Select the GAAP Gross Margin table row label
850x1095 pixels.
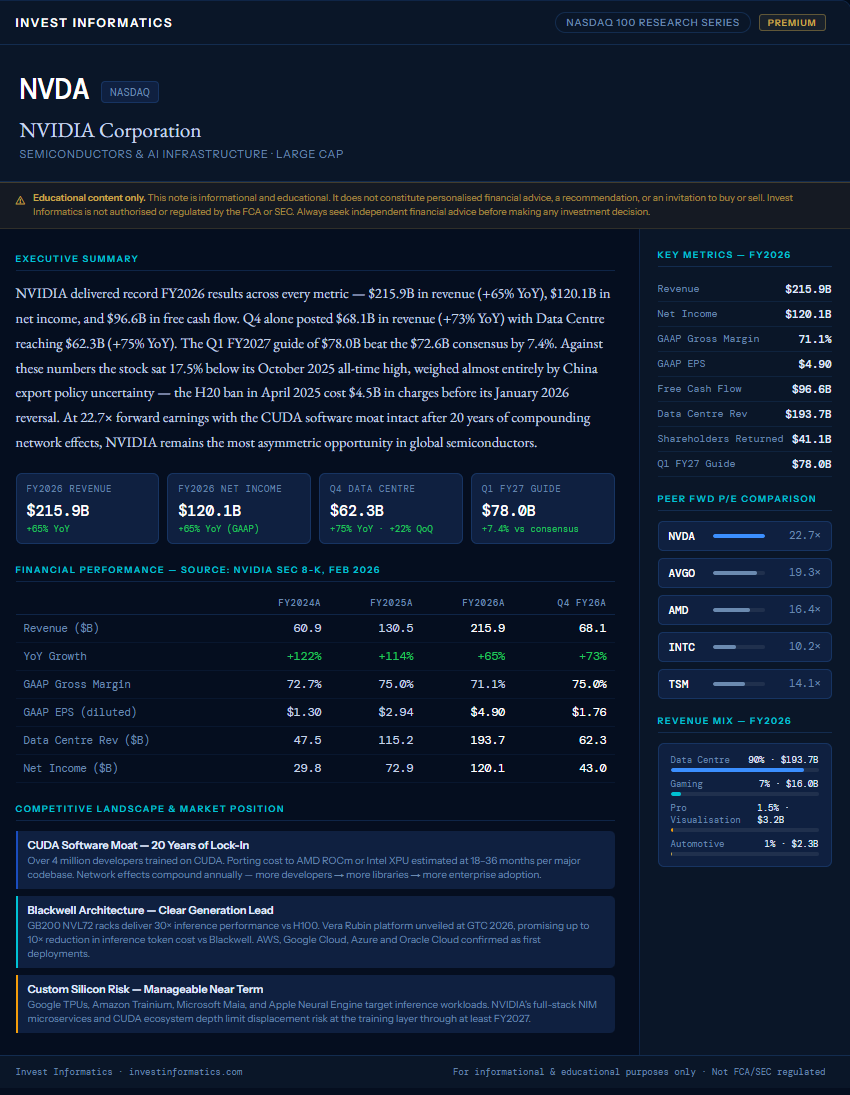point(77,684)
